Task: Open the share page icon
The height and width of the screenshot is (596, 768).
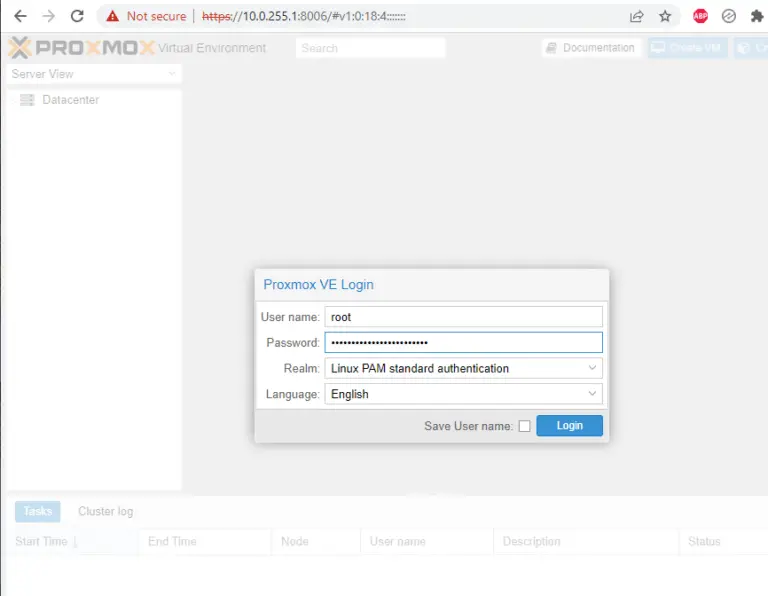Action: click(636, 16)
